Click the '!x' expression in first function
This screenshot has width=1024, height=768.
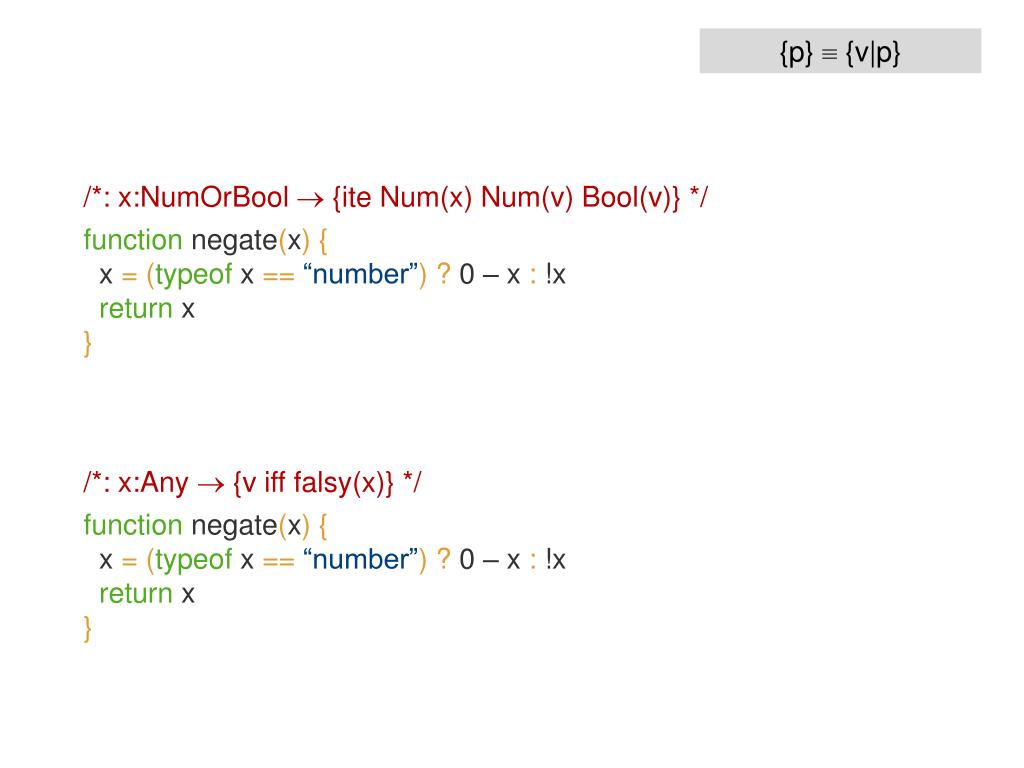[x=556, y=274]
